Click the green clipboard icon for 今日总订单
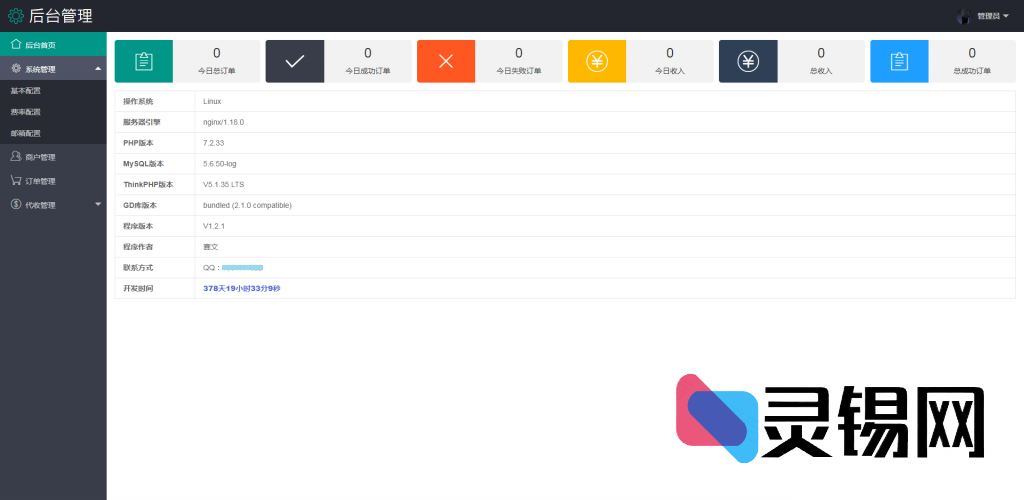This screenshot has height=500, width=1024. coord(144,61)
